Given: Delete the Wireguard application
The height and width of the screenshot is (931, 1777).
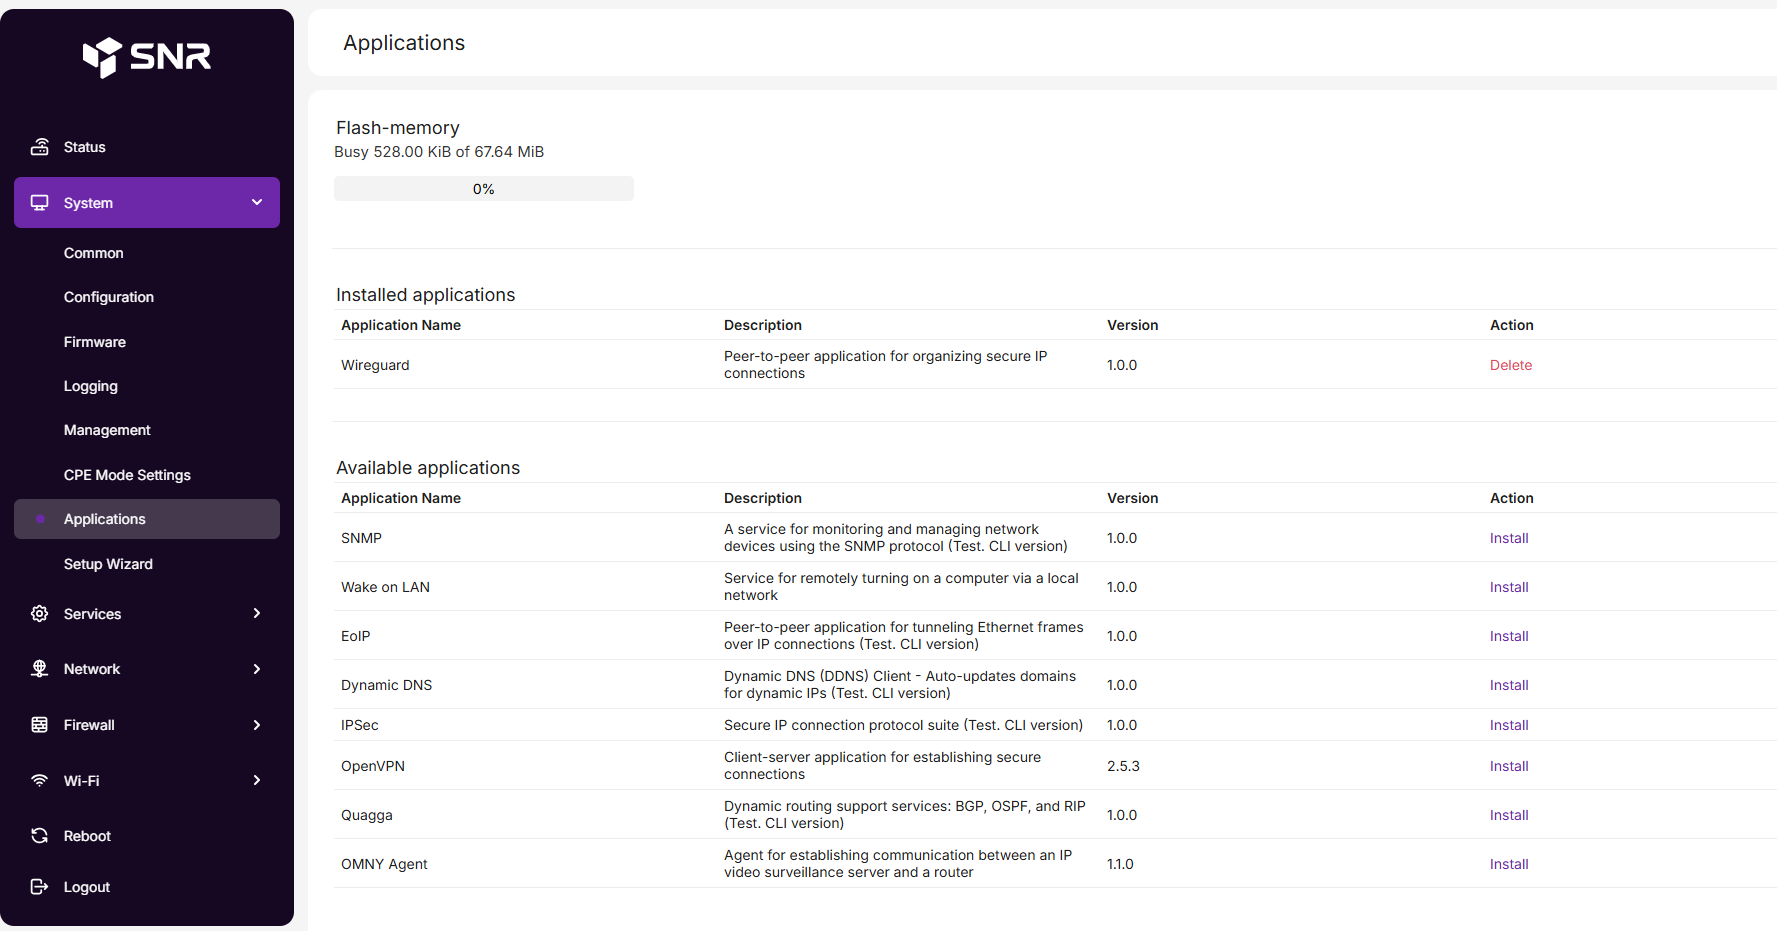Looking at the screenshot, I should [x=1510, y=365].
